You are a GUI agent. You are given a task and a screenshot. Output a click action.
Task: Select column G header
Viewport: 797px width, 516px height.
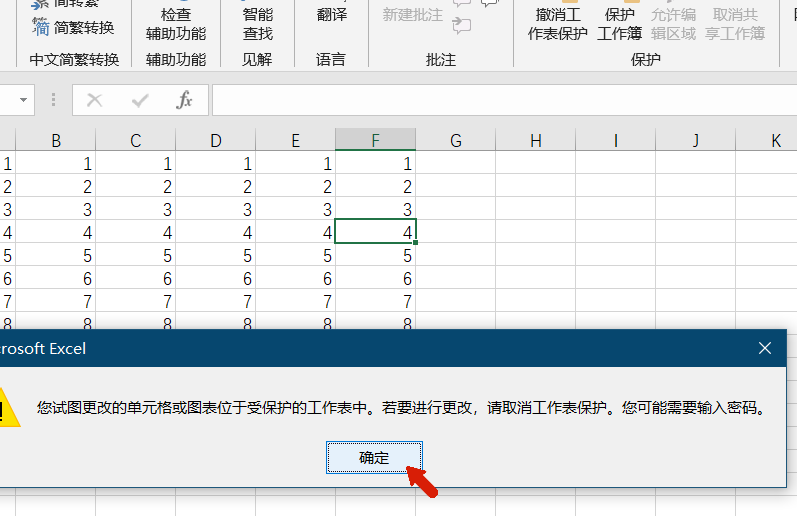tap(455, 140)
